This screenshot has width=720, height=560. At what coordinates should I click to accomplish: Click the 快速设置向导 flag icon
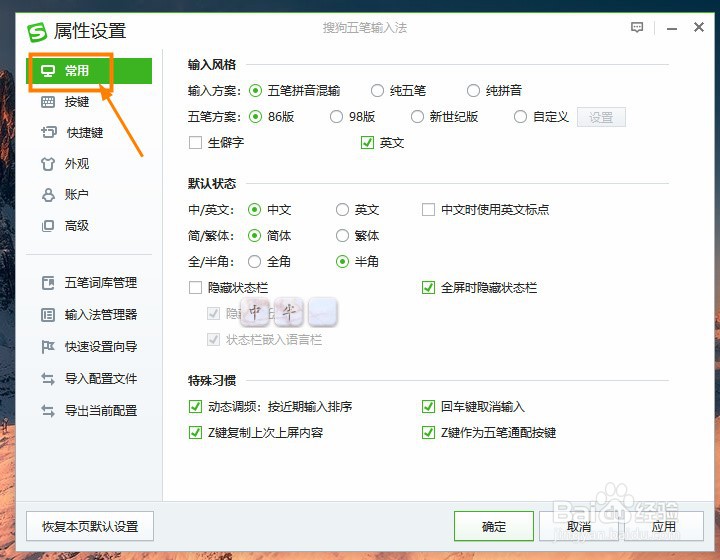[48, 347]
